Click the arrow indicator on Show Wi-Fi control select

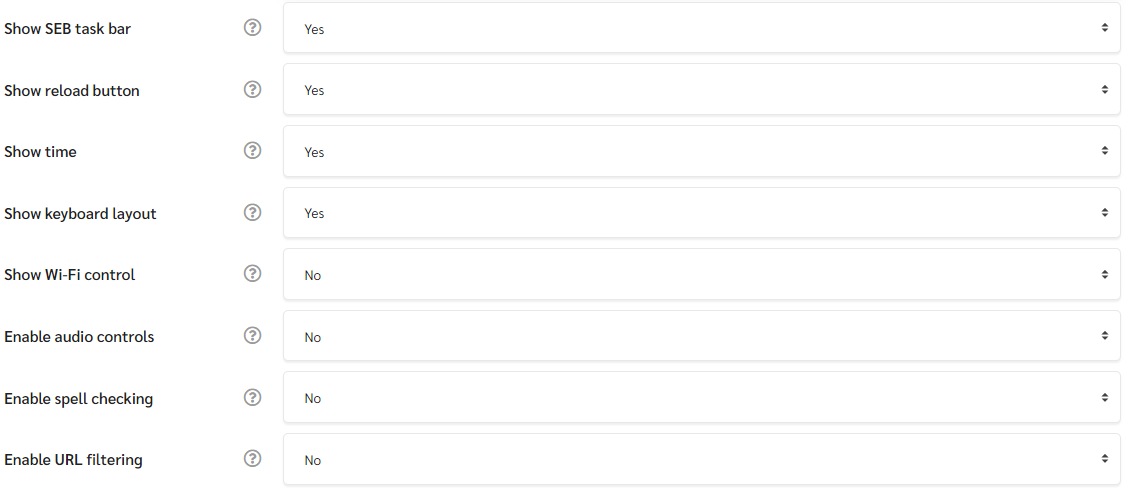pos(1104,274)
